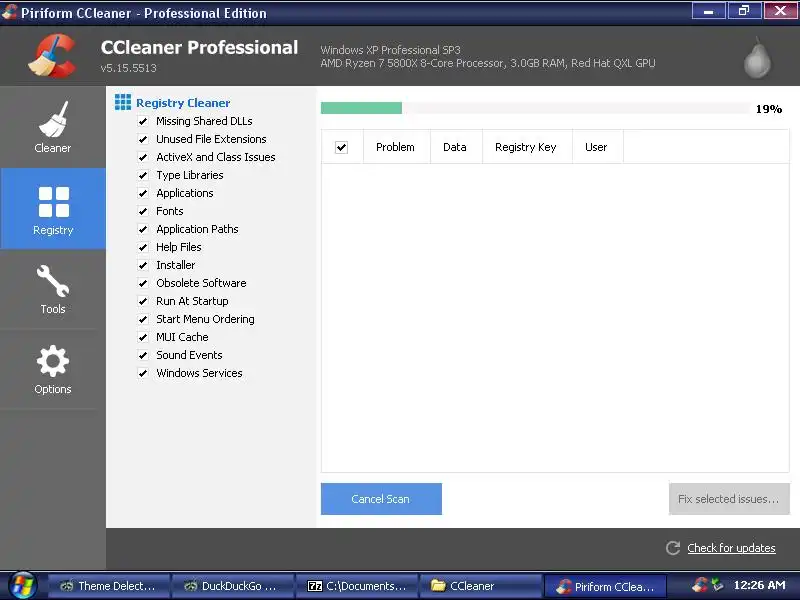800x600 pixels.
Task: Open the CCleaner folder taskbar item
Action: coord(481,586)
